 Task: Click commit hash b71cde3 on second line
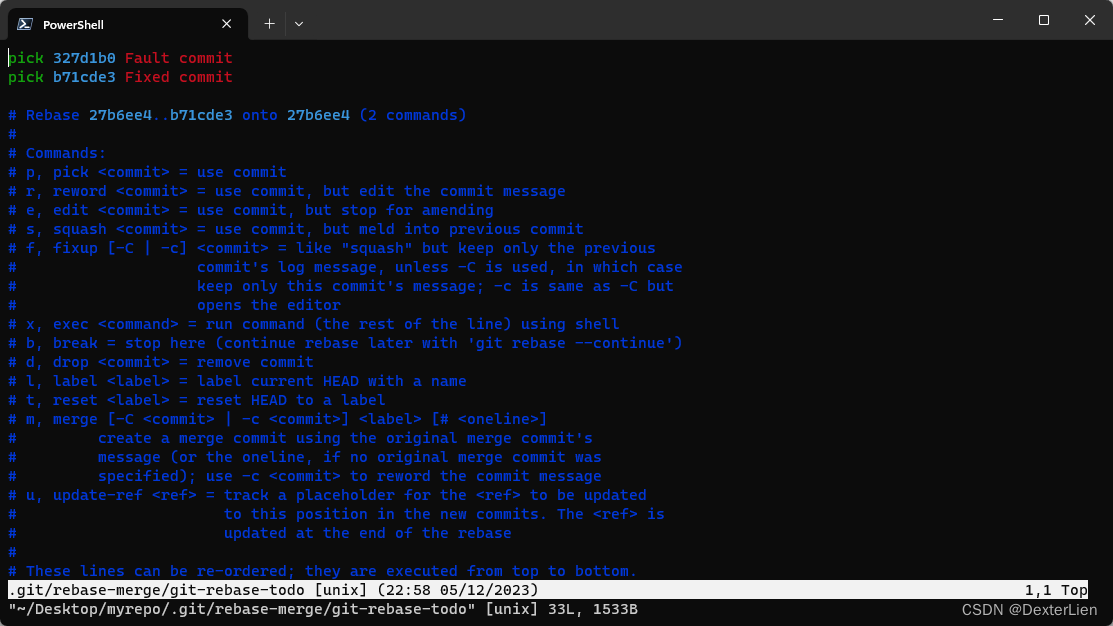(84, 77)
